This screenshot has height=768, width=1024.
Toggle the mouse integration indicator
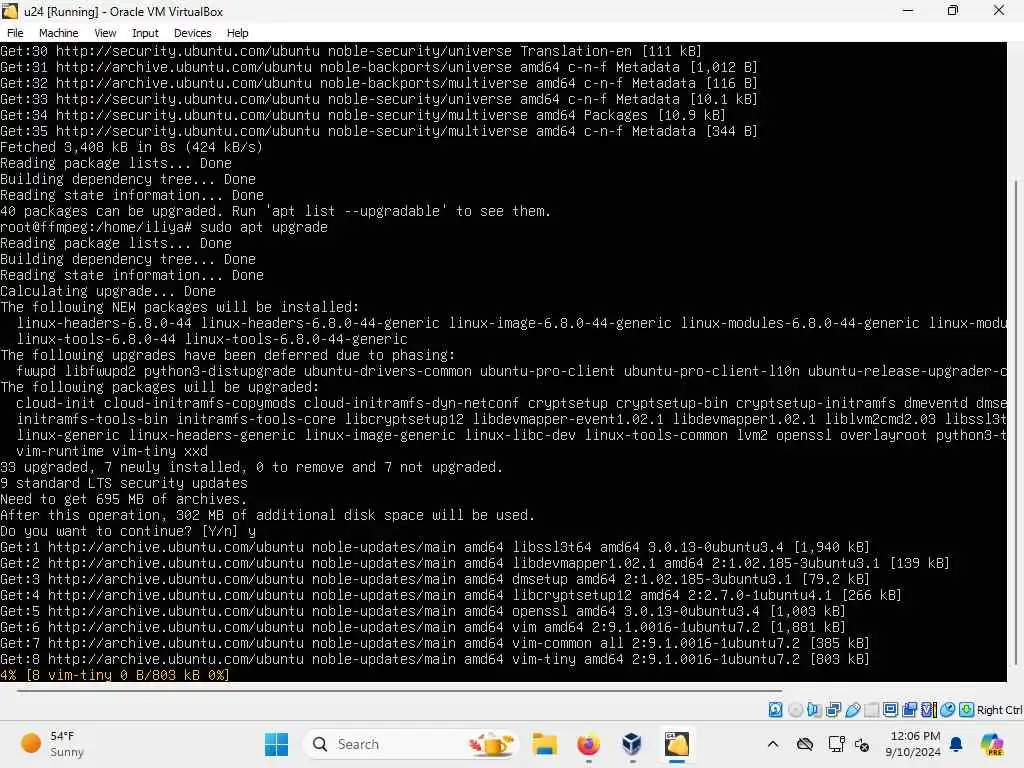[x=948, y=710]
